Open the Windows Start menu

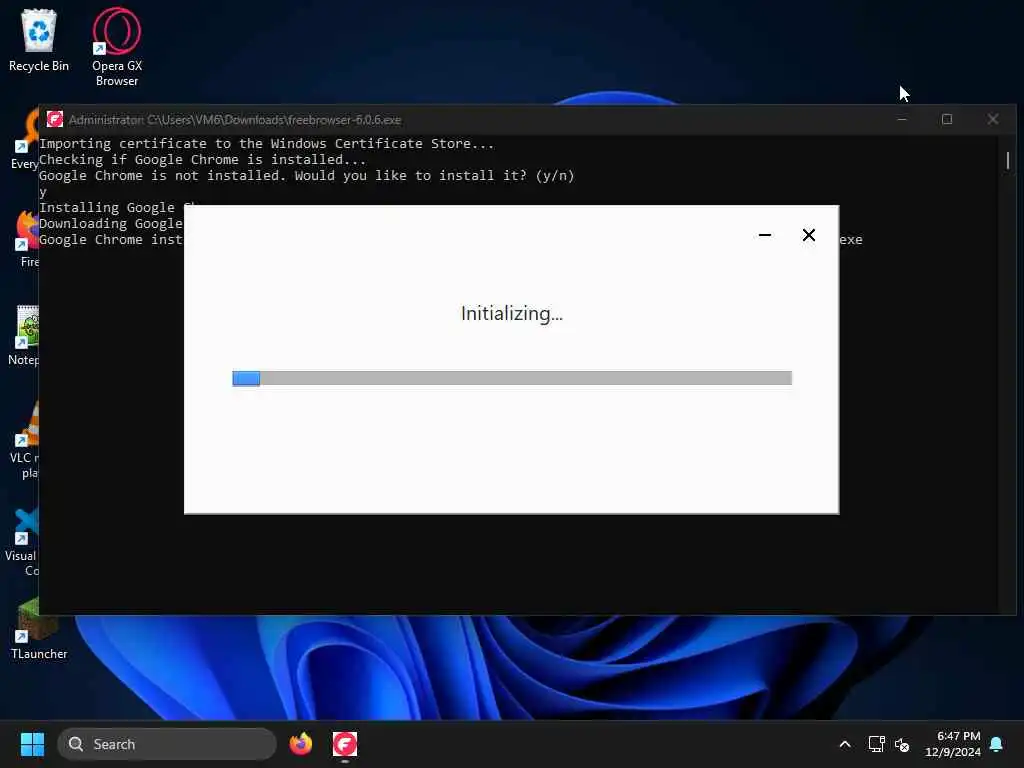tap(32, 744)
